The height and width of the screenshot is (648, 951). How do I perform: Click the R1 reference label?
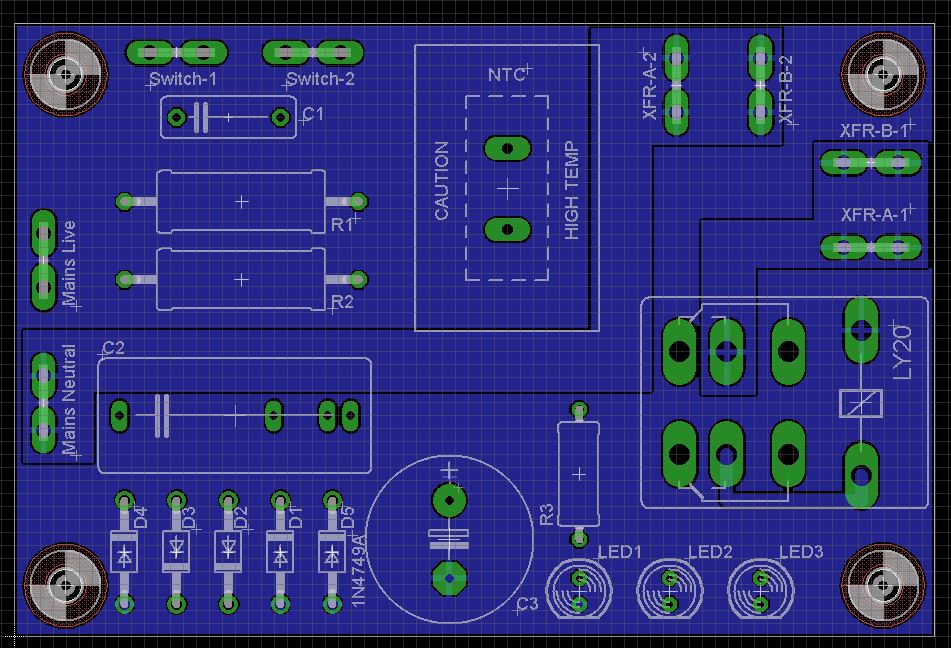point(341,225)
